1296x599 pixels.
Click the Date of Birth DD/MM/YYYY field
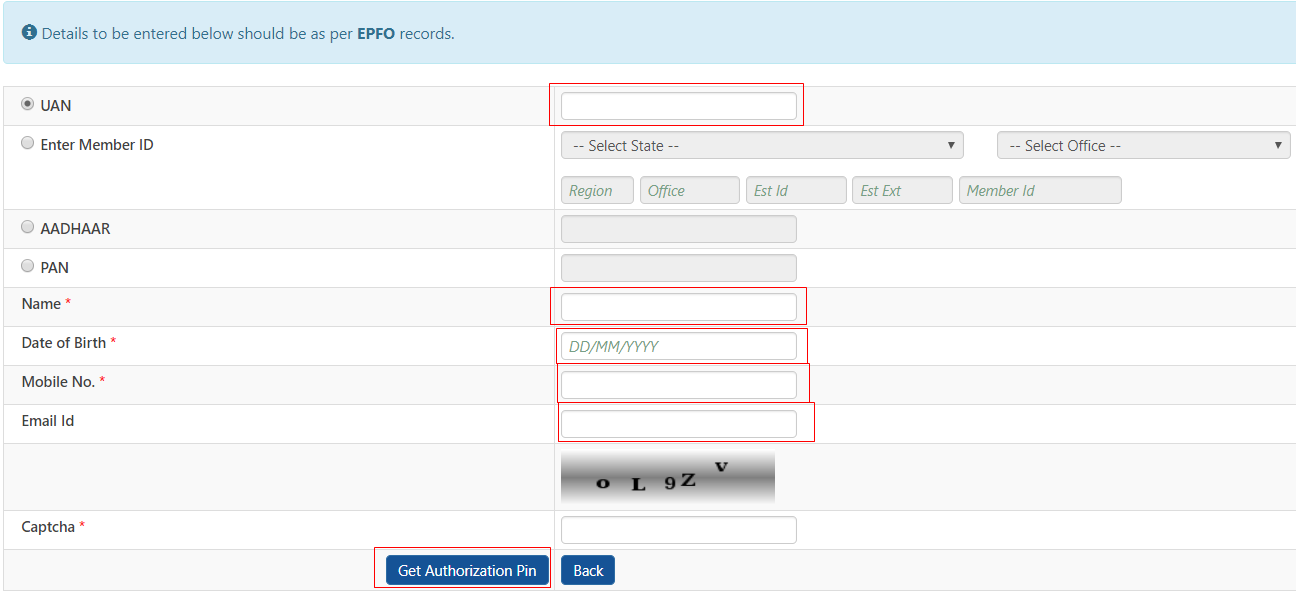point(680,345)
